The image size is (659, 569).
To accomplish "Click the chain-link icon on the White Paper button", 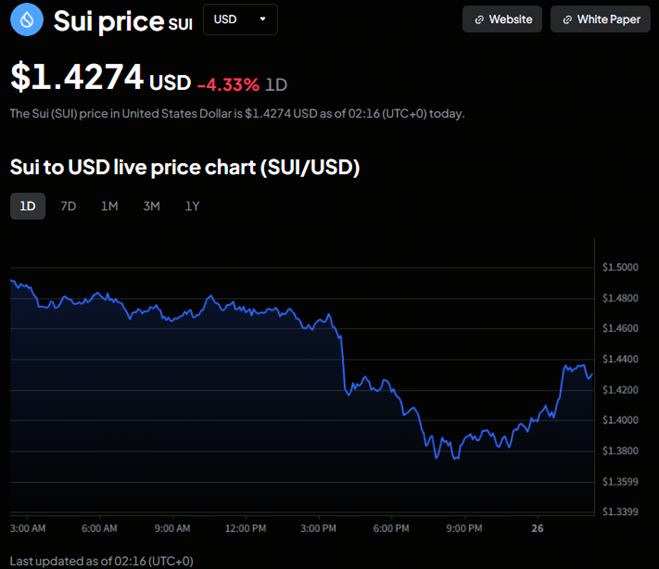I will (x=567, y=19).
